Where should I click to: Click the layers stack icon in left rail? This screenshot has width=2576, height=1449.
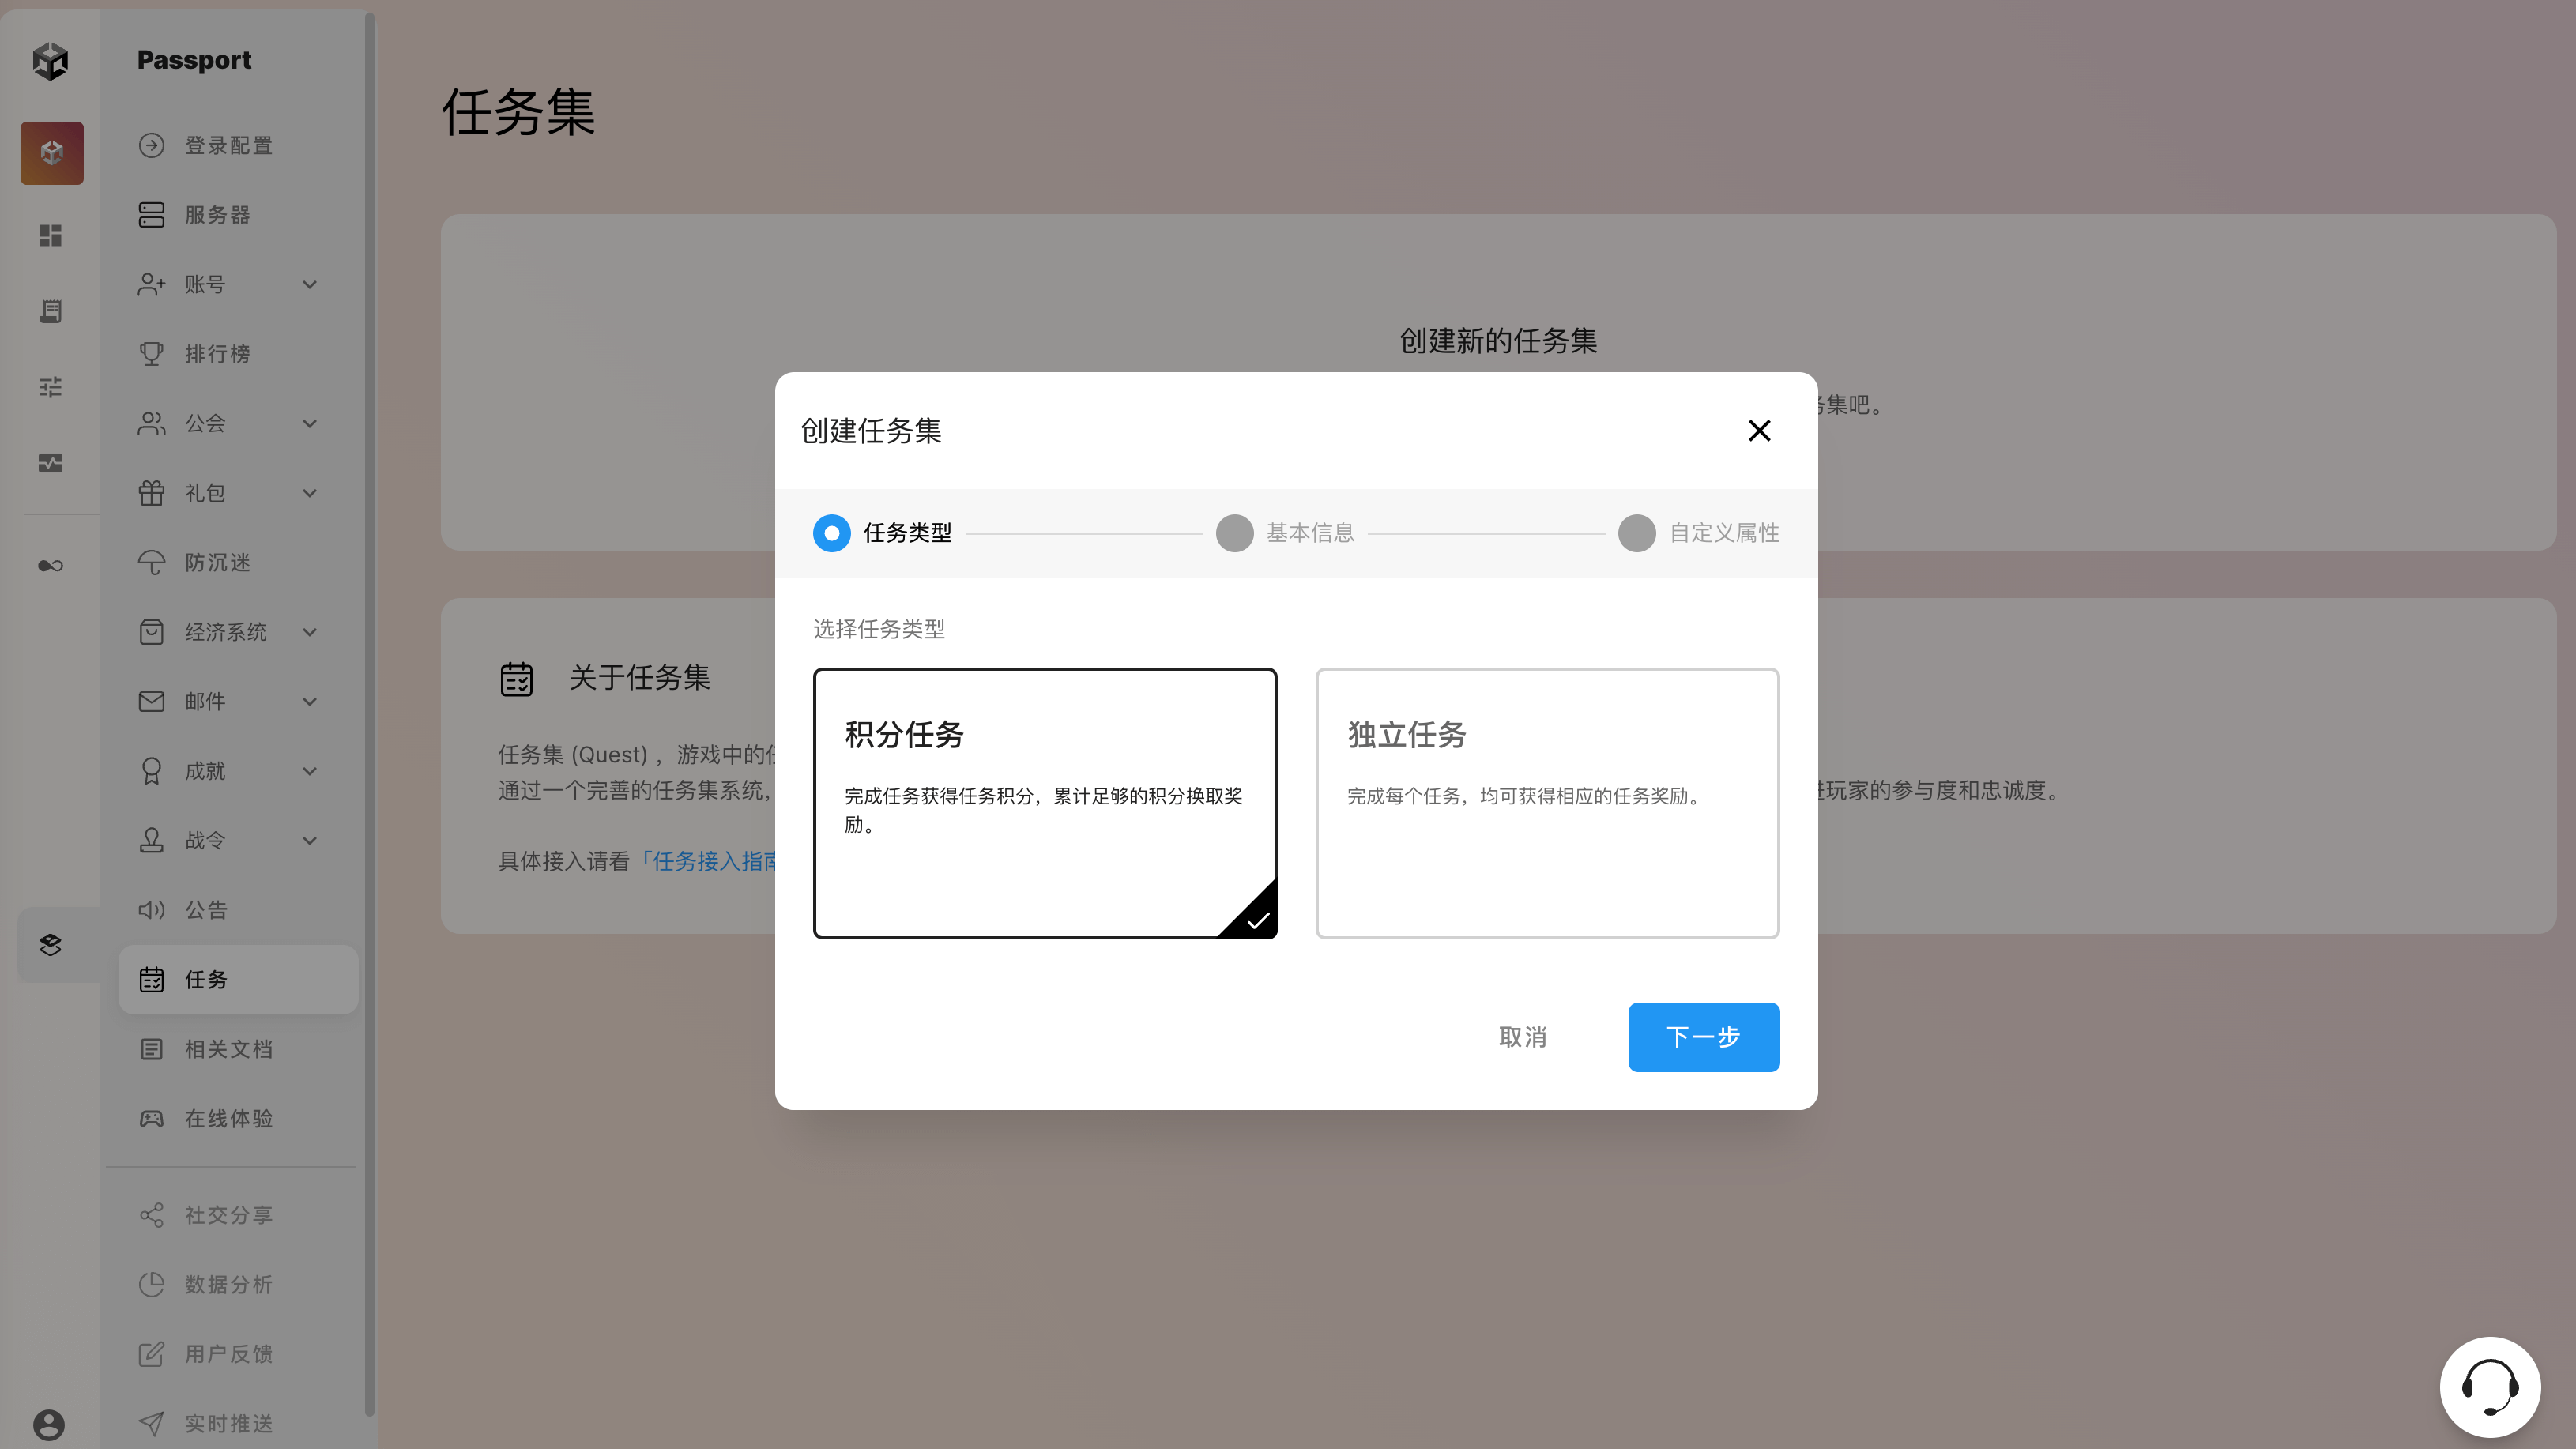tap(50, 944)
